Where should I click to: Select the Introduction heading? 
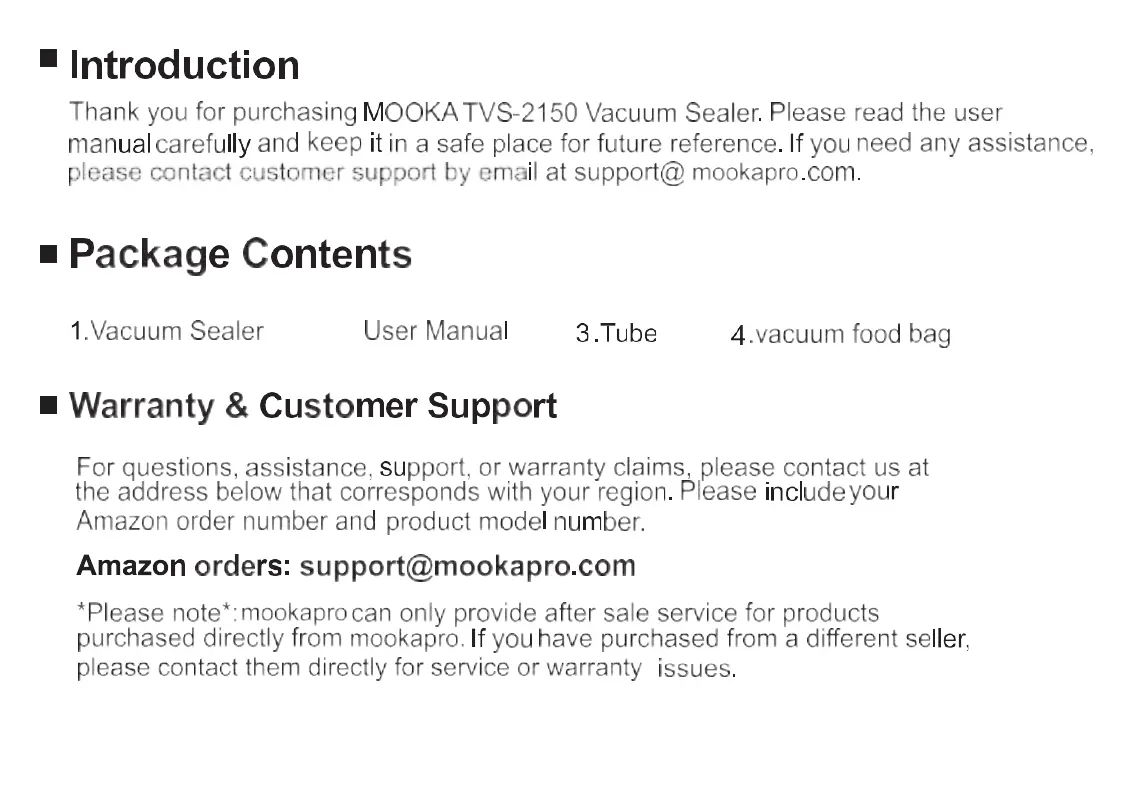click(x=184, y=66)
